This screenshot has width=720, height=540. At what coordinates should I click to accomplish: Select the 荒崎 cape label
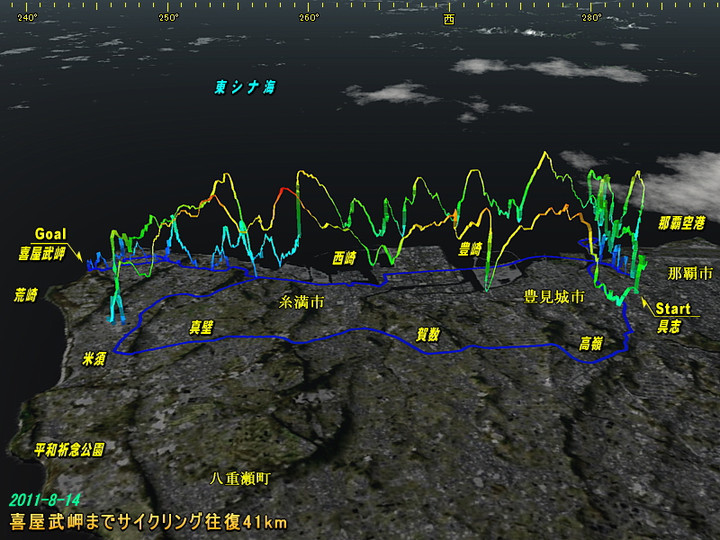[26, 295]
